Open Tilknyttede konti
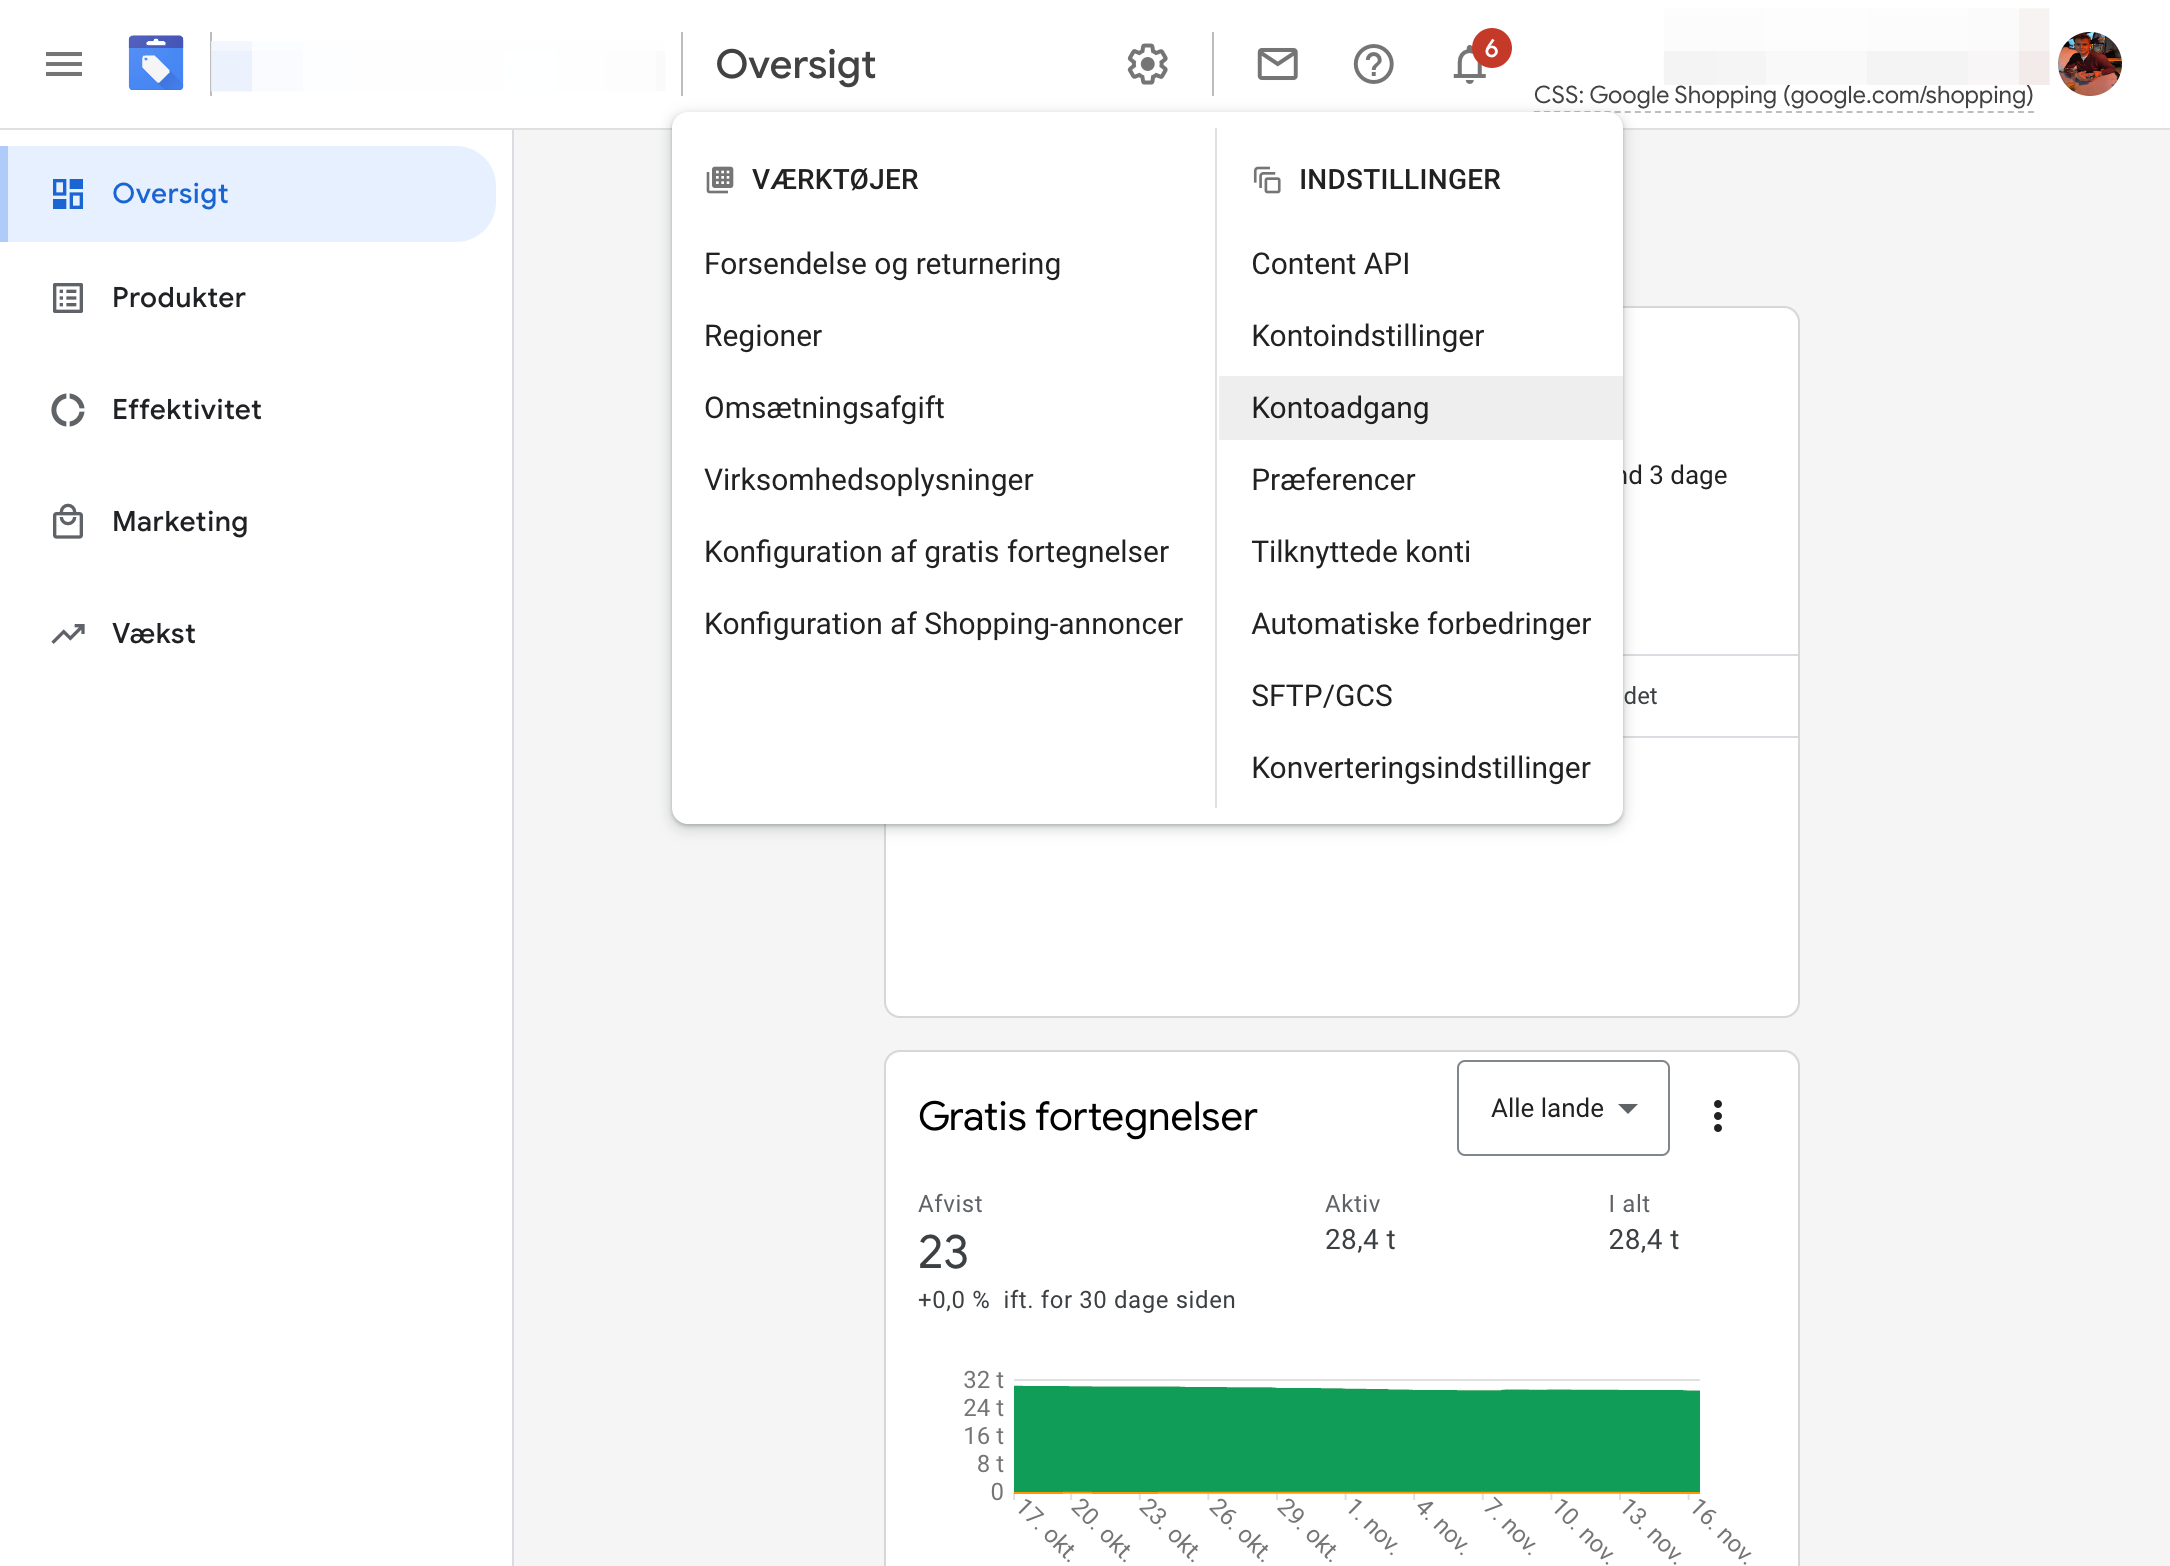 tap(1361, 552)
